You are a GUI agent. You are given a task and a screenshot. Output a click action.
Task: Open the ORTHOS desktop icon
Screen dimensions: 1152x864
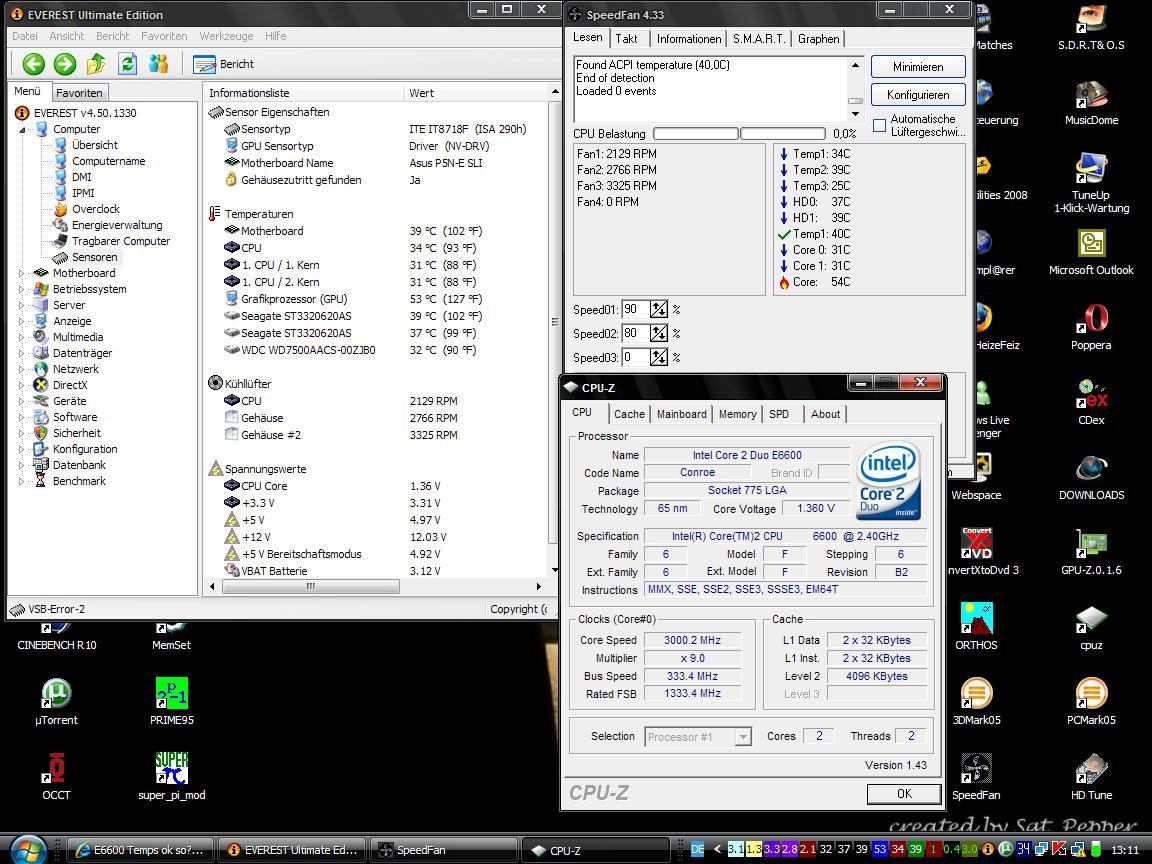[x=976, y=626]
